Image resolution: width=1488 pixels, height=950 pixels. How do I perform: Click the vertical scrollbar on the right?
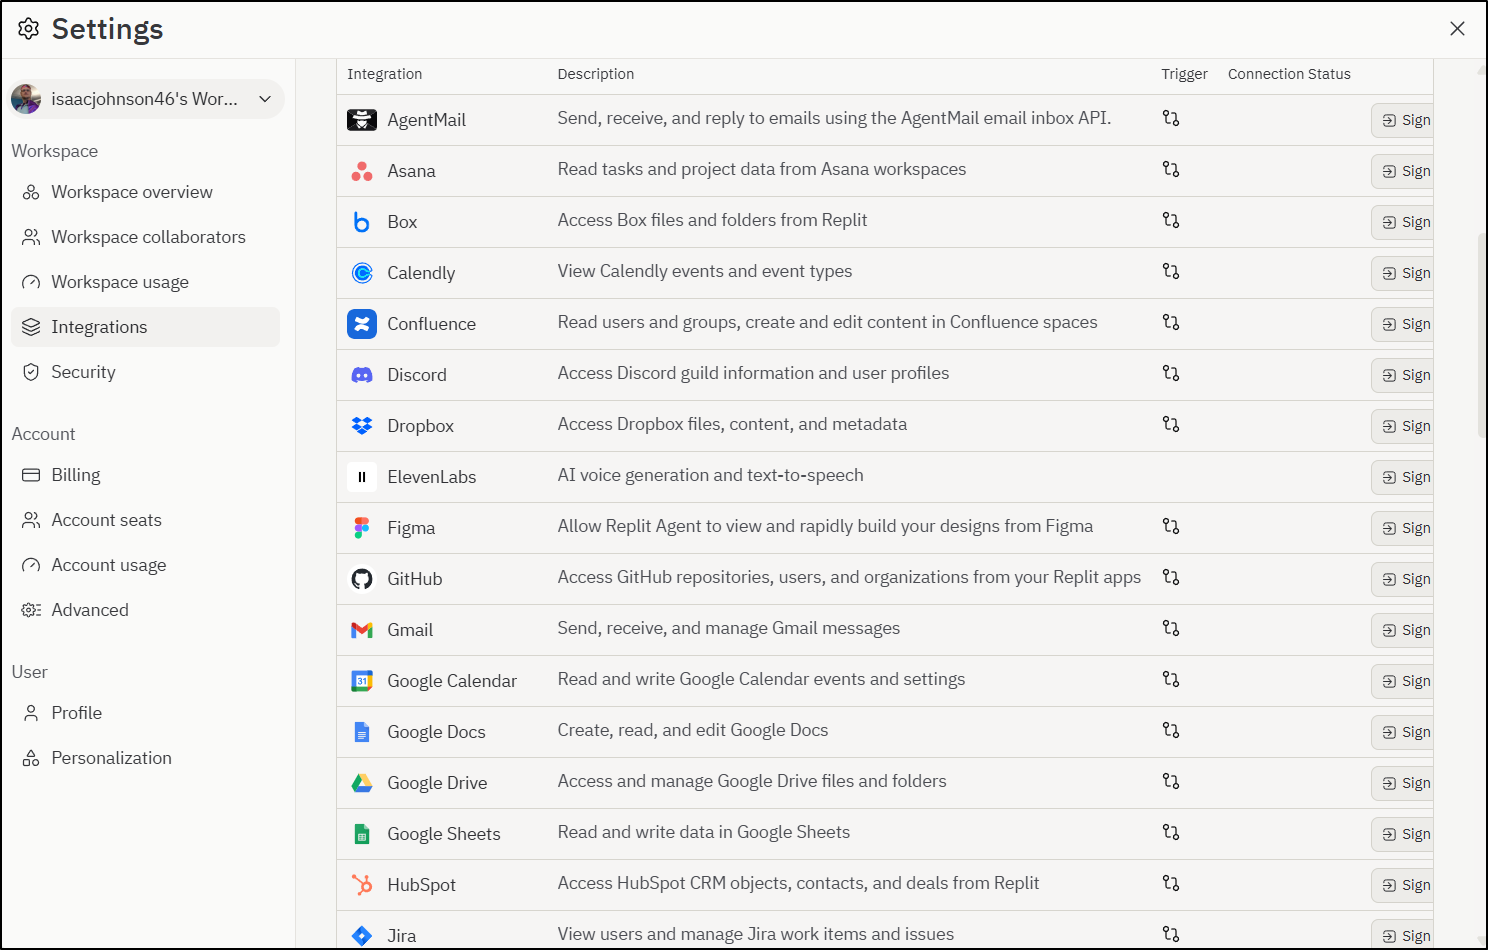point(1482,336)
